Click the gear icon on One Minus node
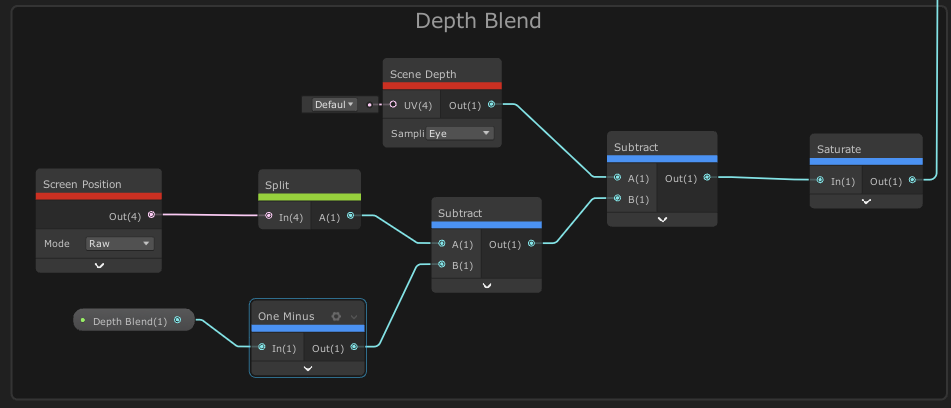This screenshot has height=408, width=951. [x=336, y=316]
